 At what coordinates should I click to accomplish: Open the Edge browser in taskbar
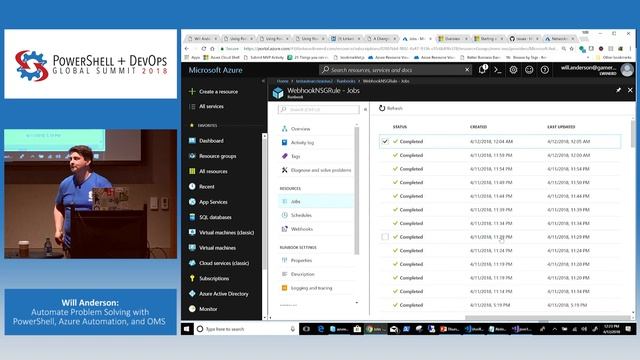click(320, 329)
